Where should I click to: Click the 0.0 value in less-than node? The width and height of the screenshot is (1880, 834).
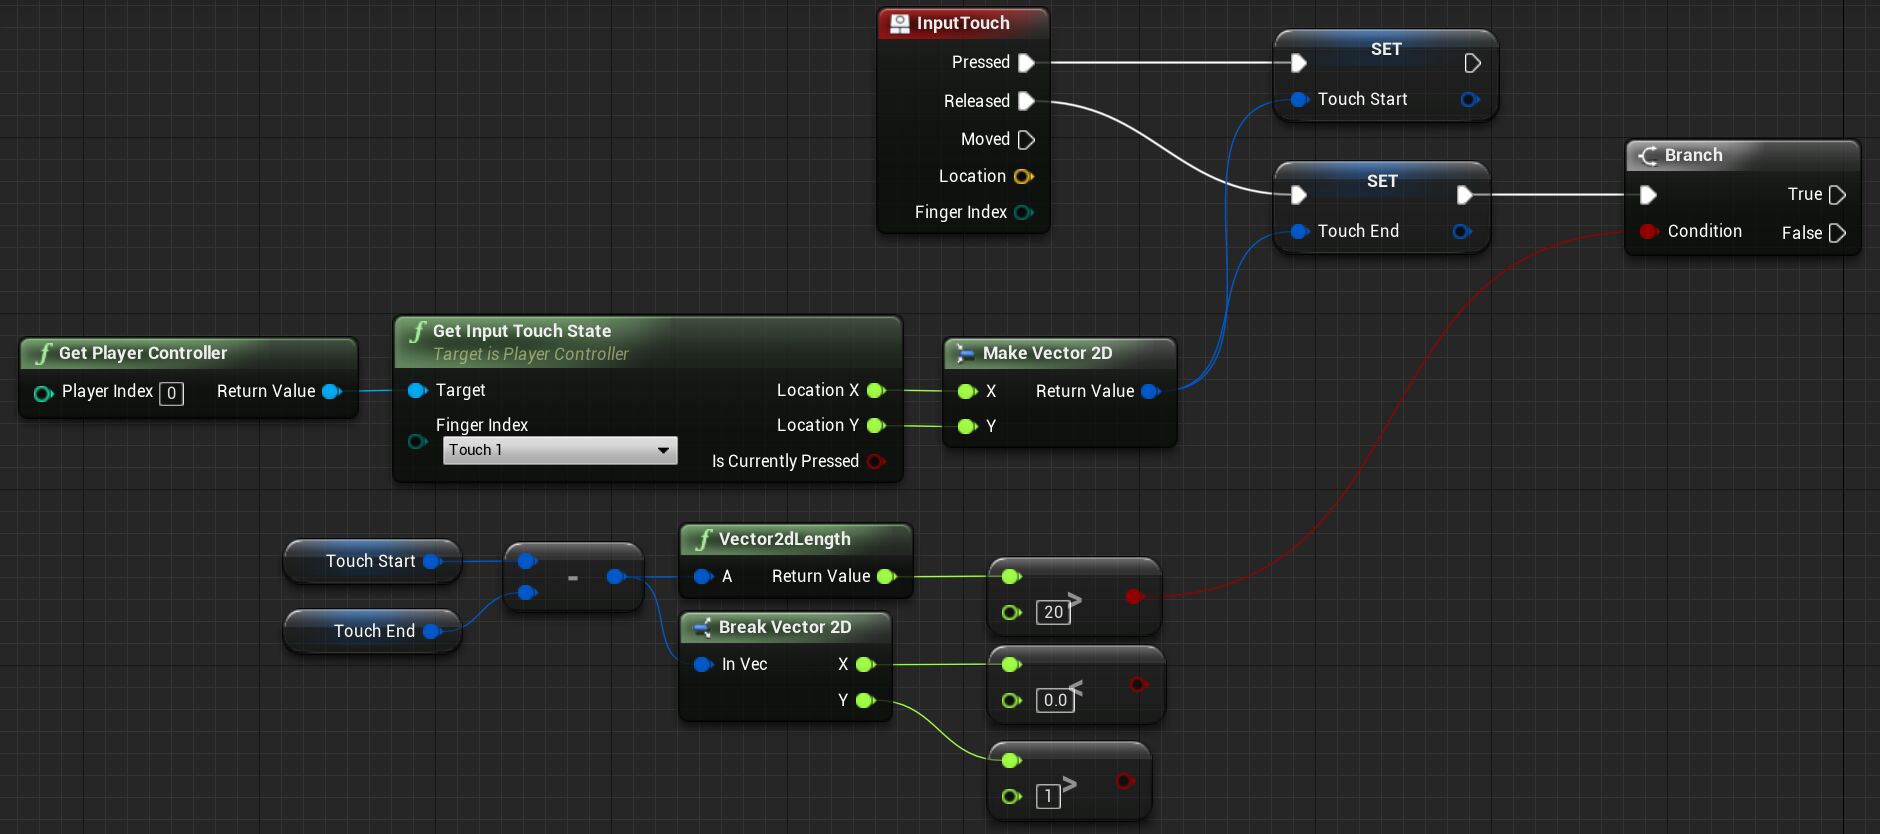pyautogui.click(x=1055, y=700)
